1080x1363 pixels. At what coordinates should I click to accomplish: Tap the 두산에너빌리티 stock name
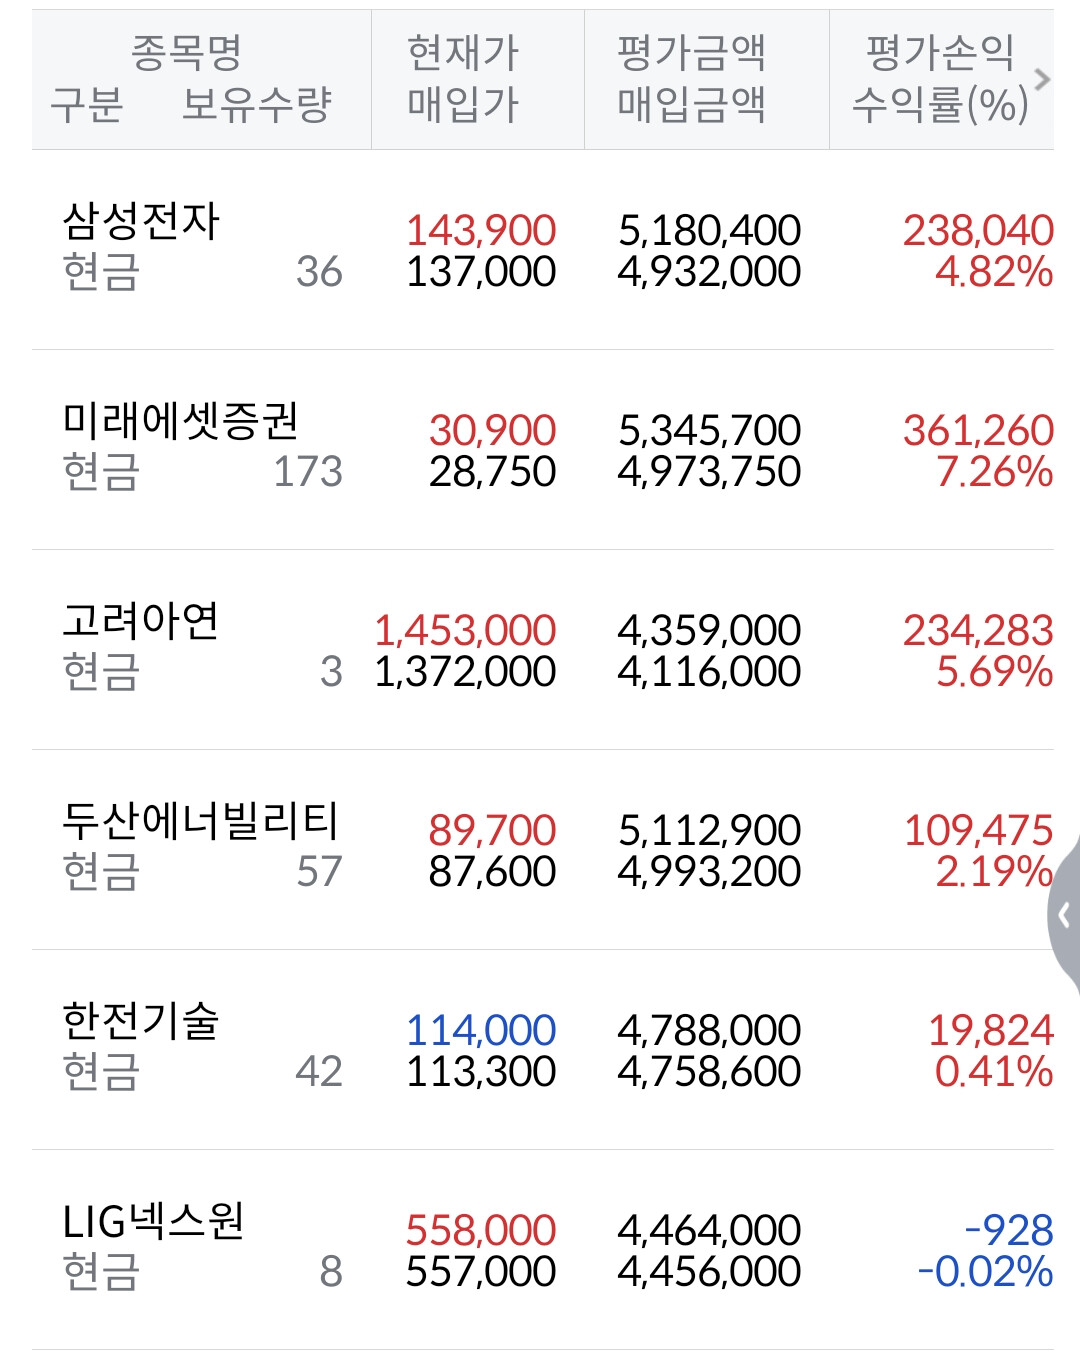click(200, 822)
